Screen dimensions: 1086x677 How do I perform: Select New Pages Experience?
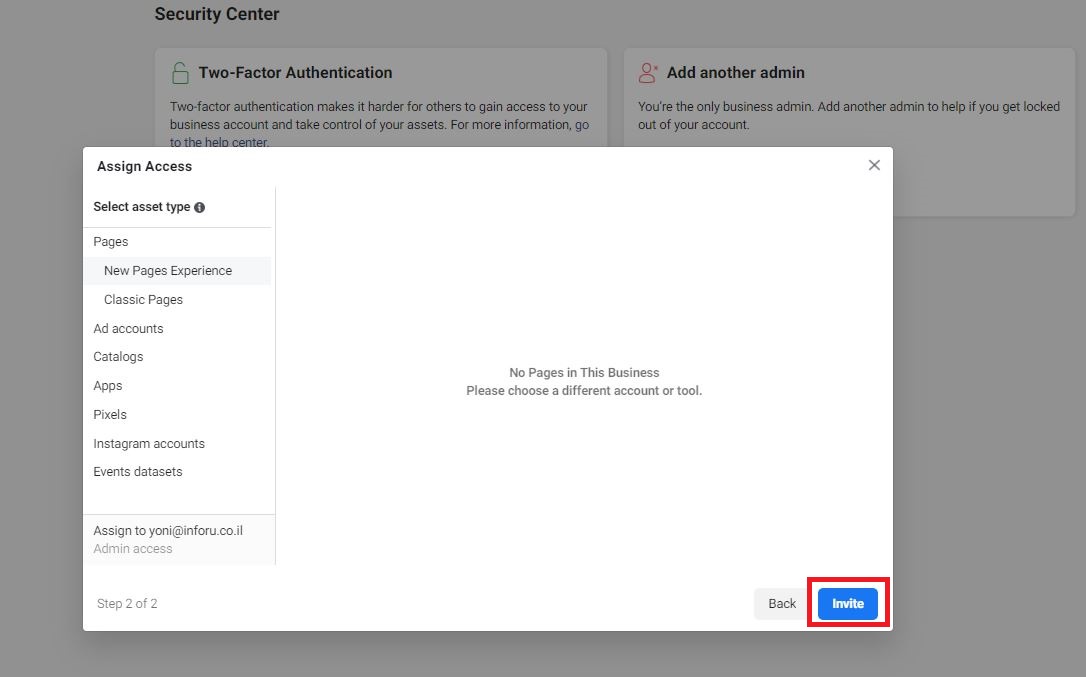point(177,271)
